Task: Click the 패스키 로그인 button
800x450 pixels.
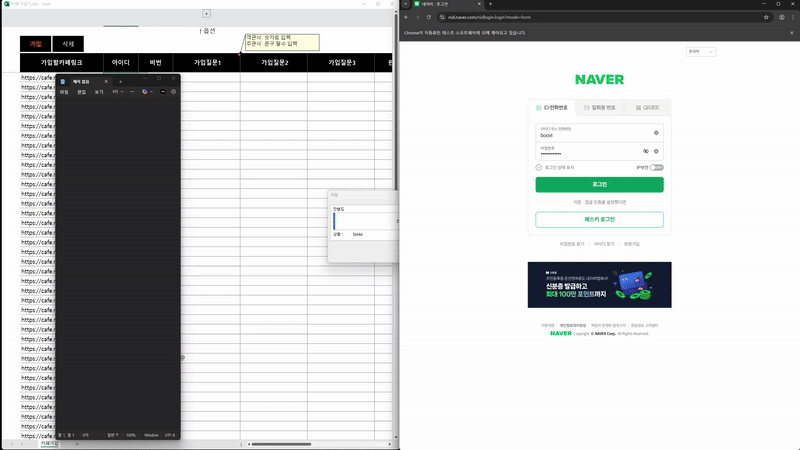Action: tap(599, 219)
